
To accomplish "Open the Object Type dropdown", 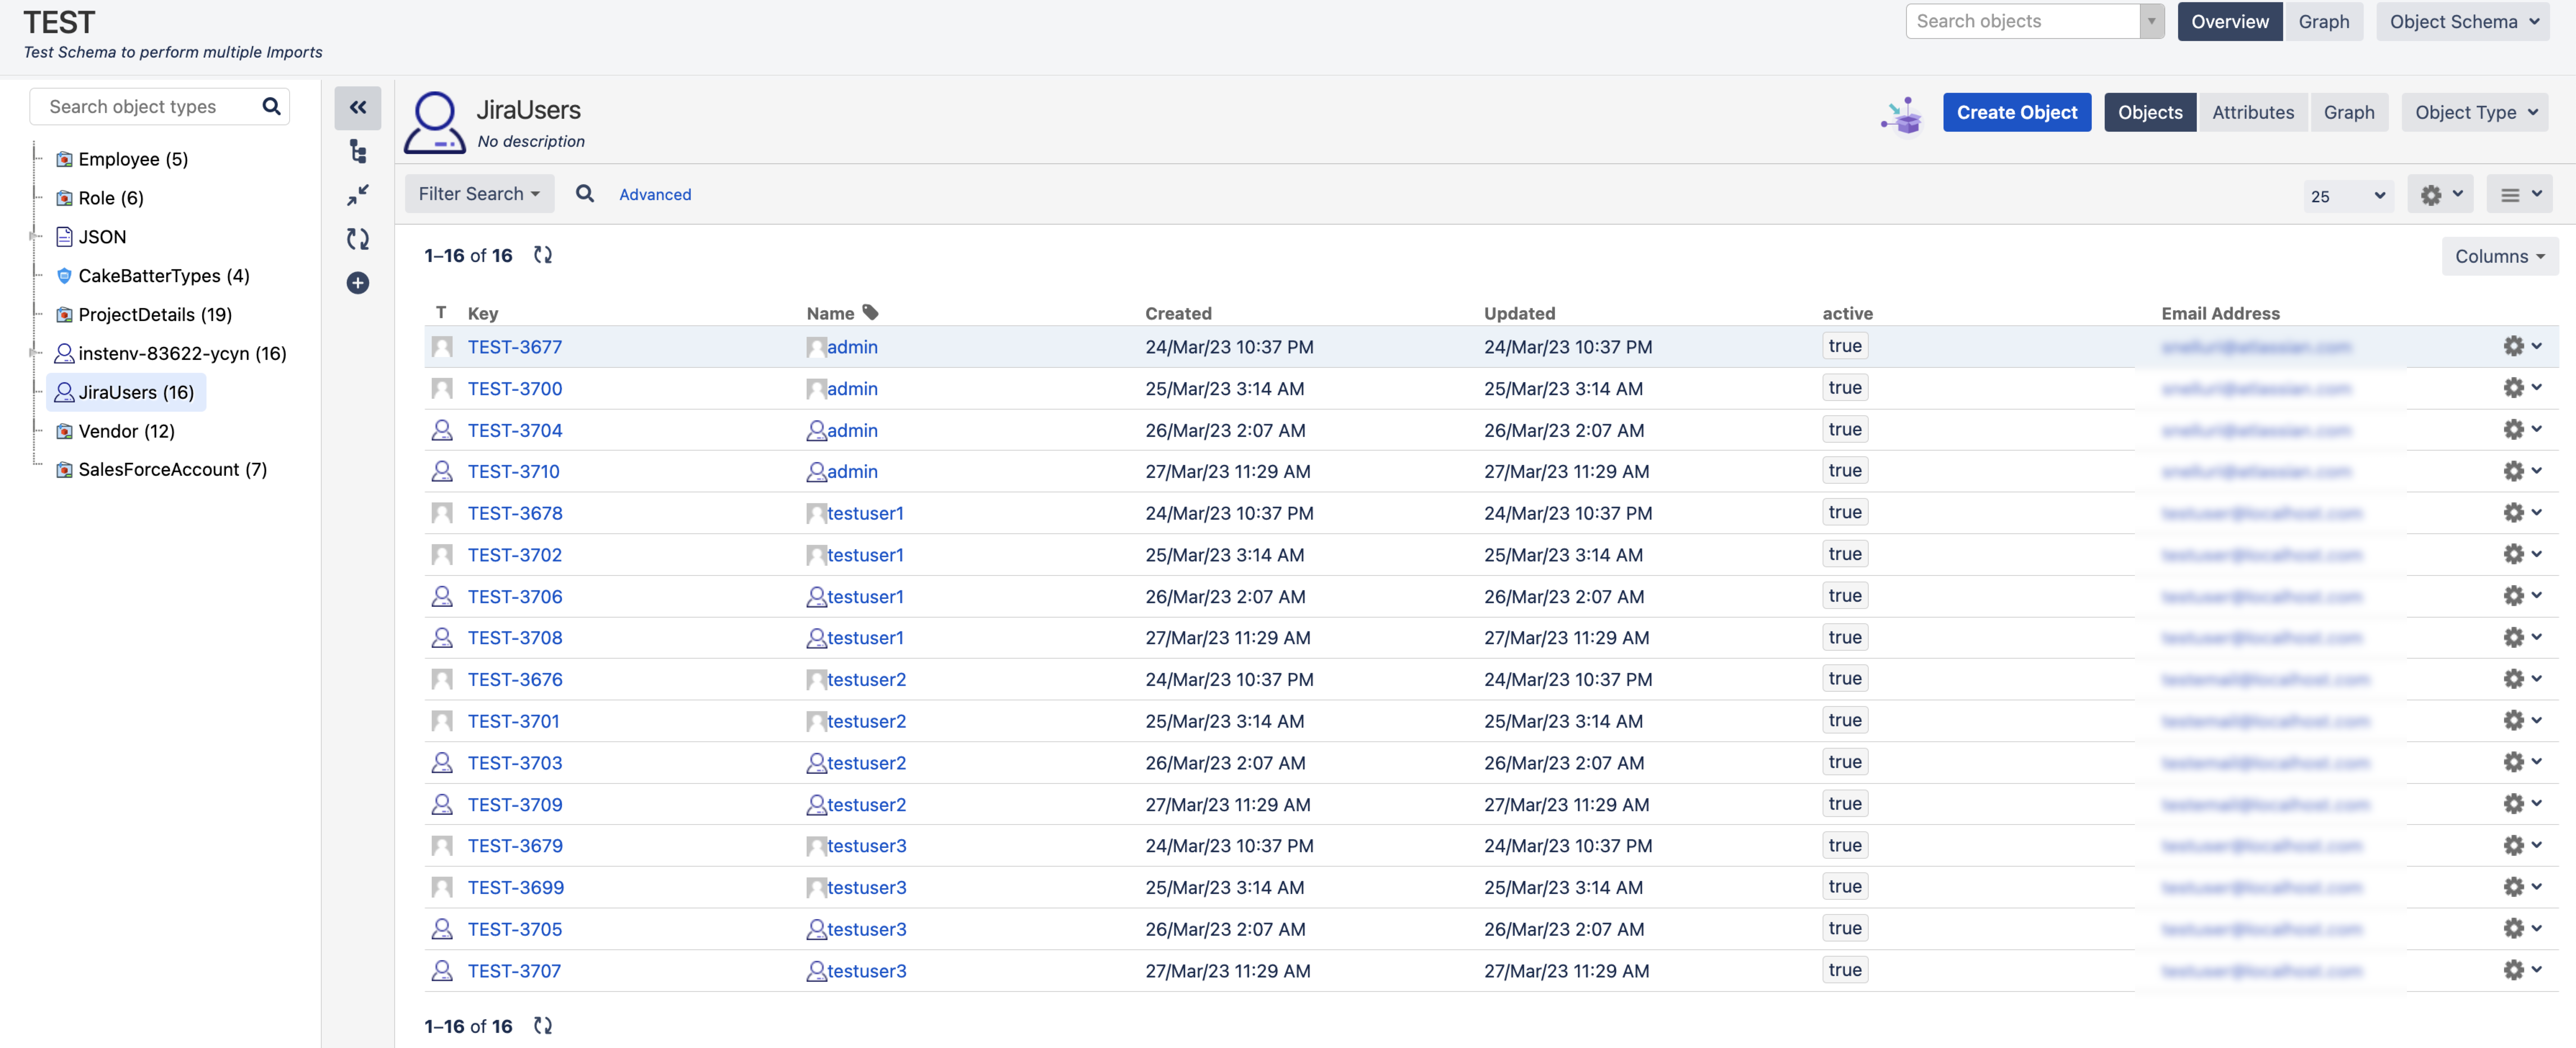I will click(2475, 113).
